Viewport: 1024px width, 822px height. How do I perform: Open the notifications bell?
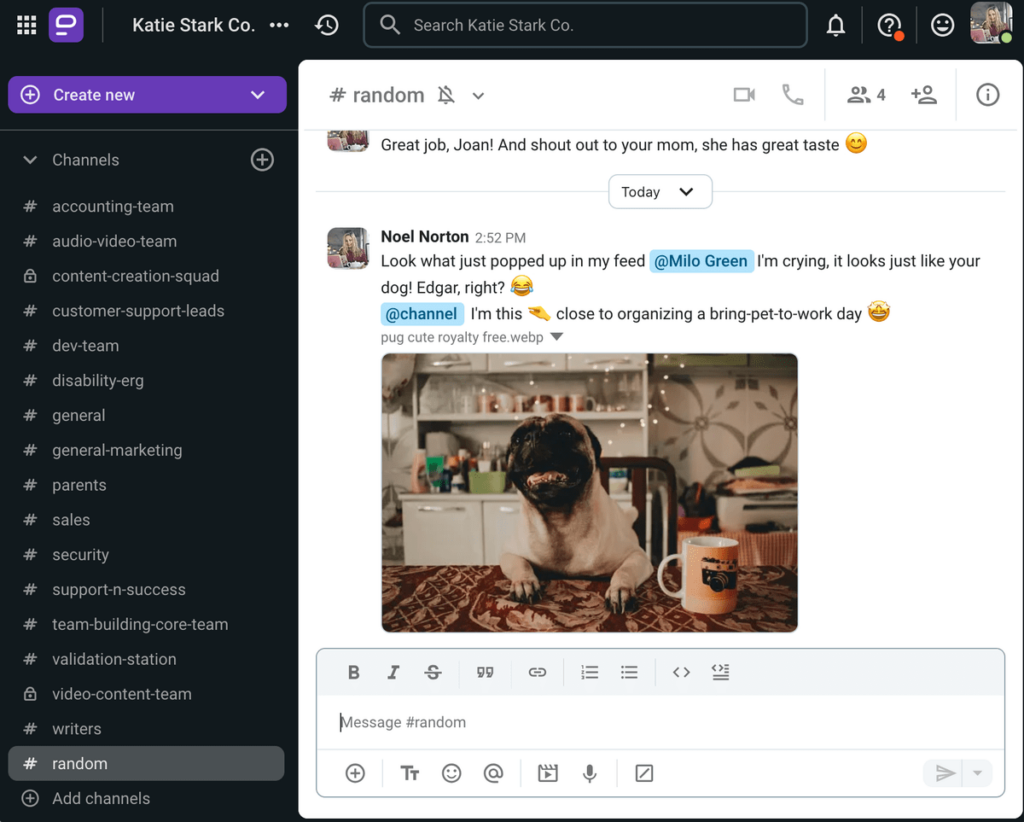click(835, 26)
